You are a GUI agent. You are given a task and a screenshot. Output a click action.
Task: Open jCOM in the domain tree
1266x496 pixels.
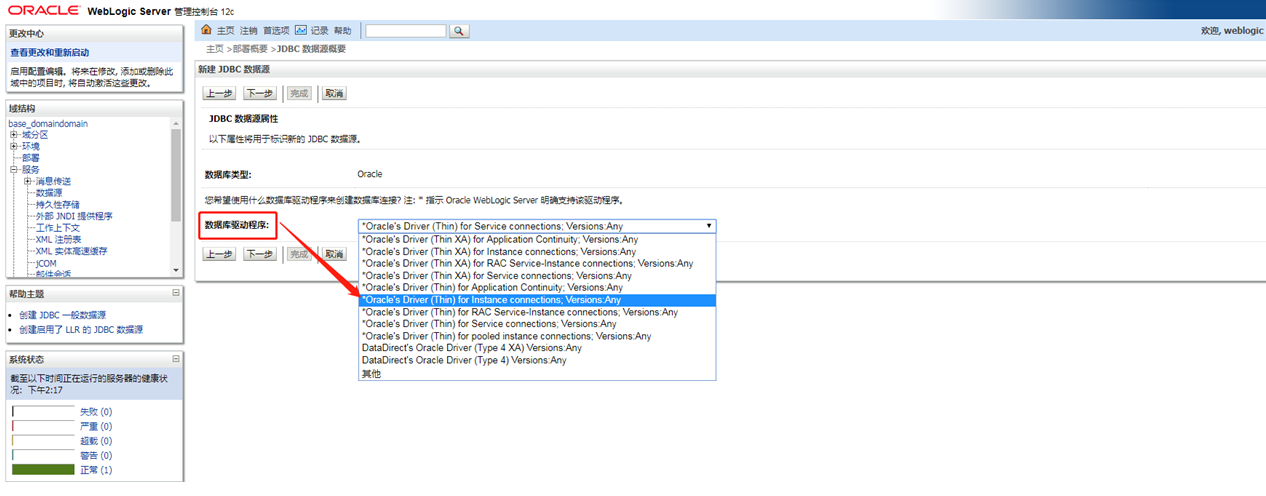[x=47, y=263]
